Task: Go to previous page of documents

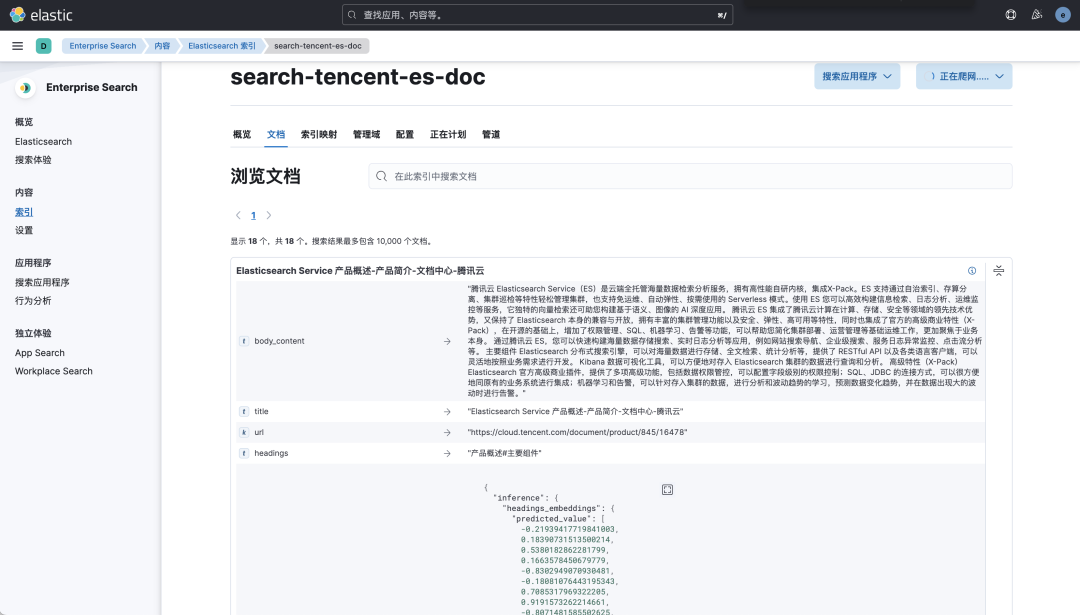Action: [x=238, y=216]
